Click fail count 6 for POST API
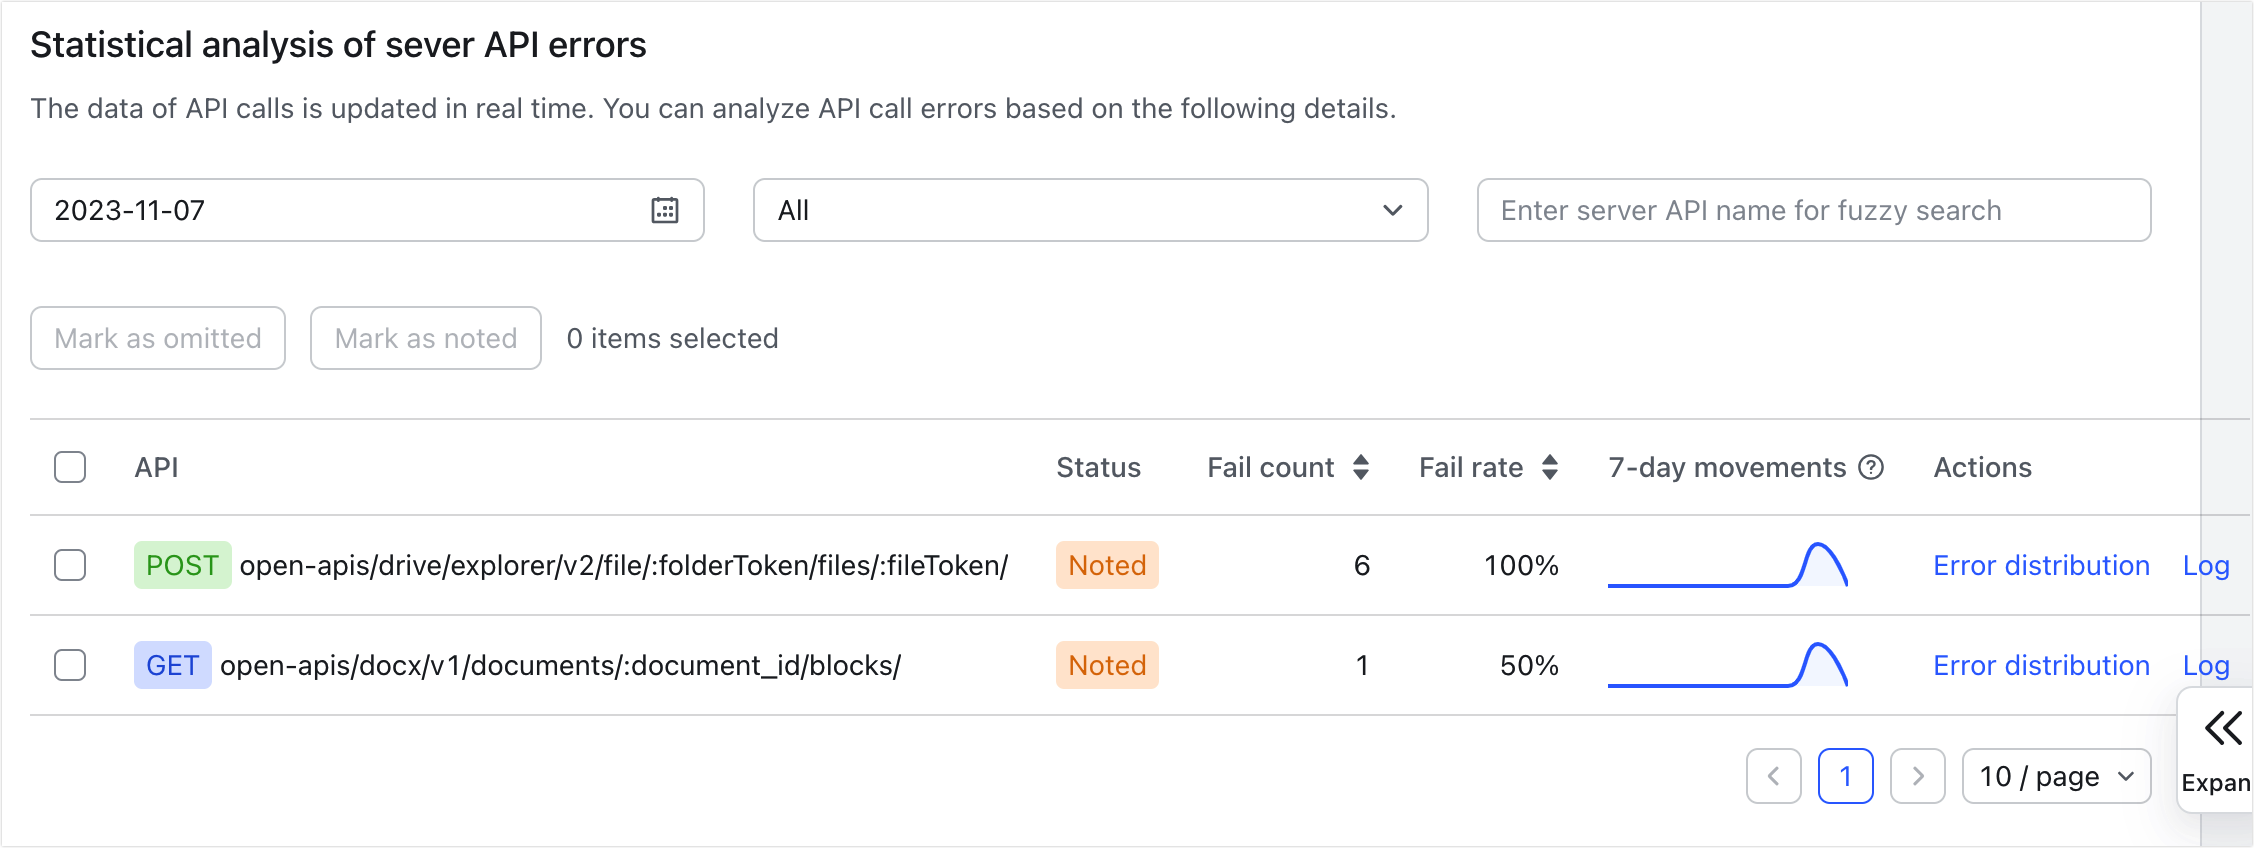 click(x=1361, y=565)
